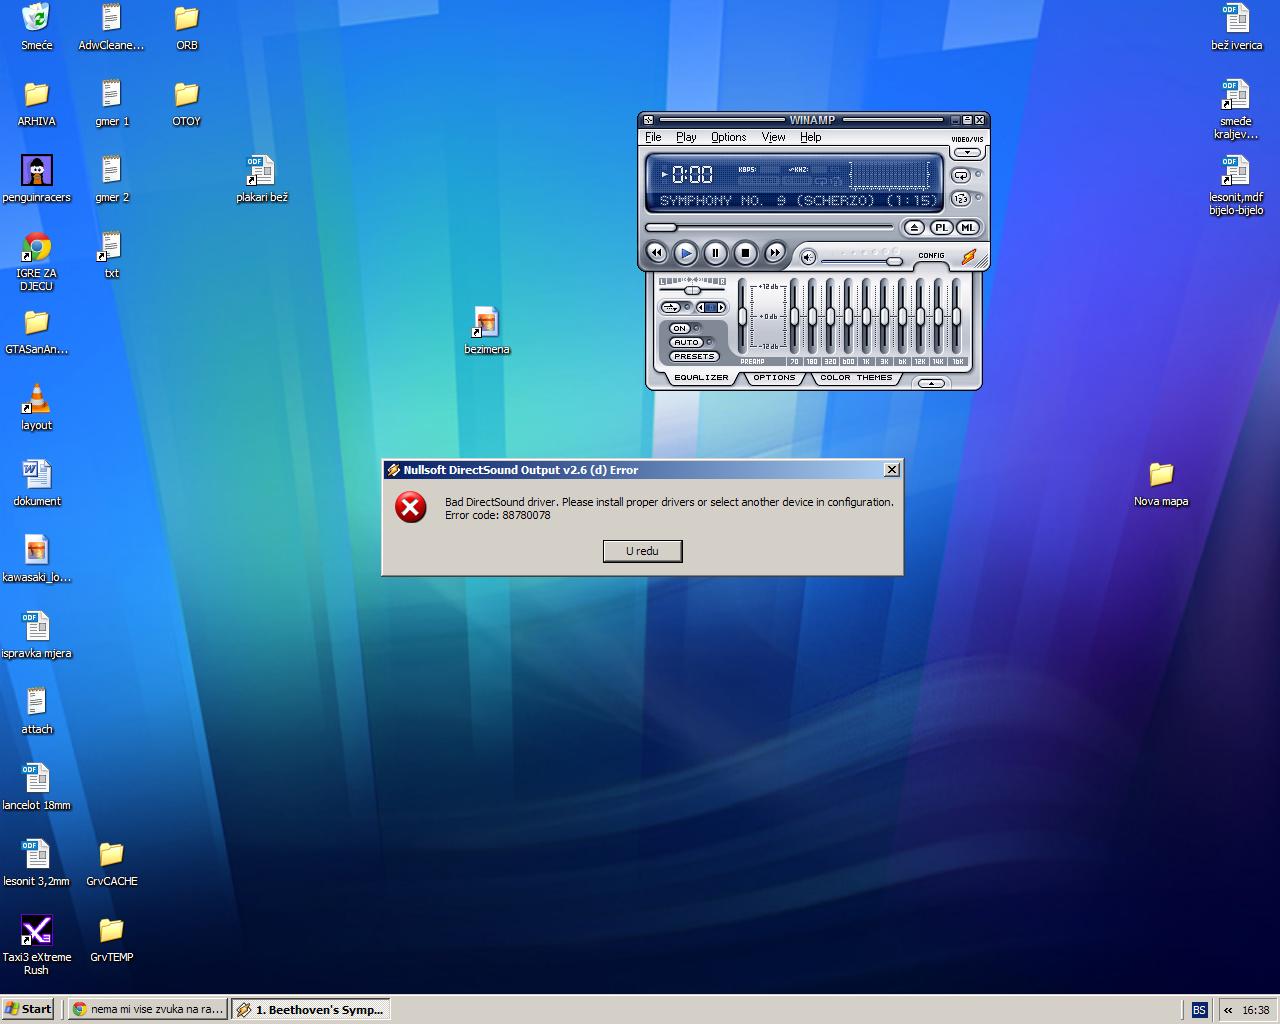Open the Start menu
This screenshot has height=1024, width=1280.
[28, 1009]
